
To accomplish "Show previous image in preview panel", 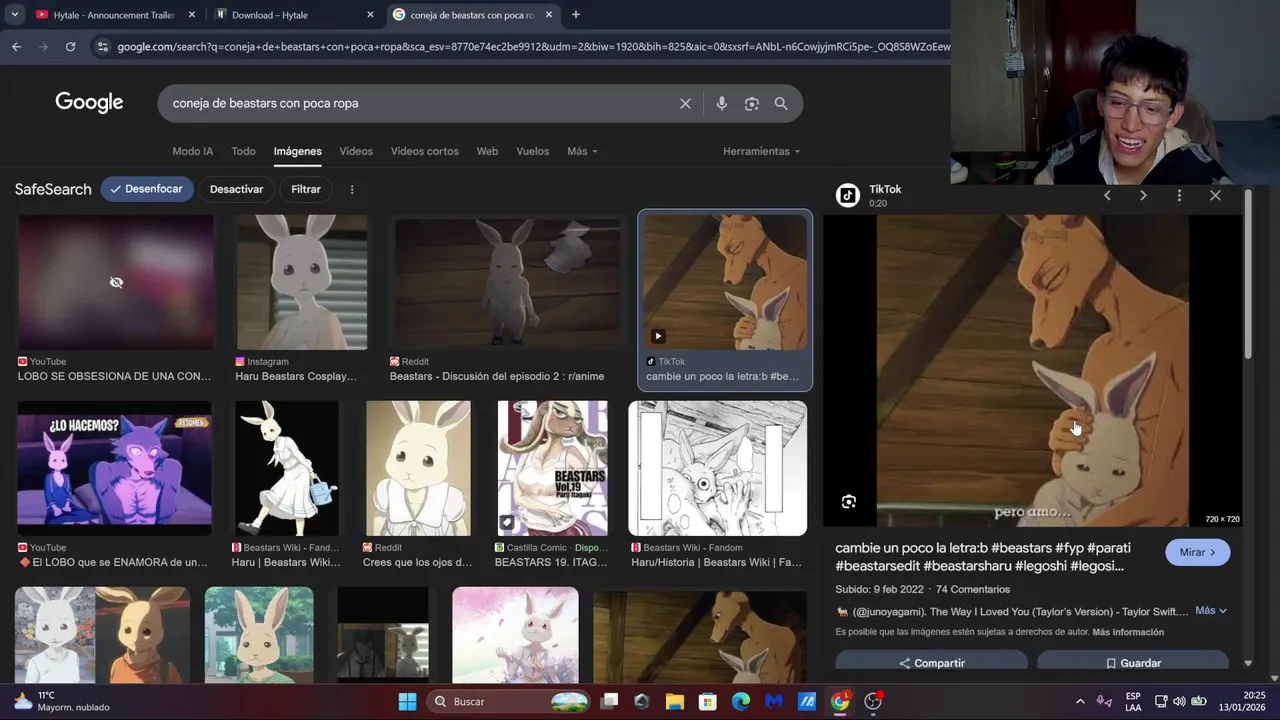I will 1107,195.
